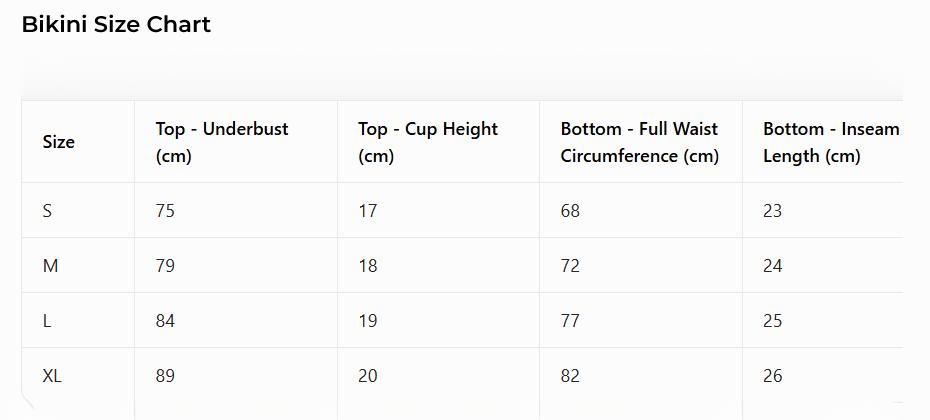The width and height of the screenshot is (930, 420).
Task: Click the Bottom - Inseam Length header
Action: pos(830,142)
